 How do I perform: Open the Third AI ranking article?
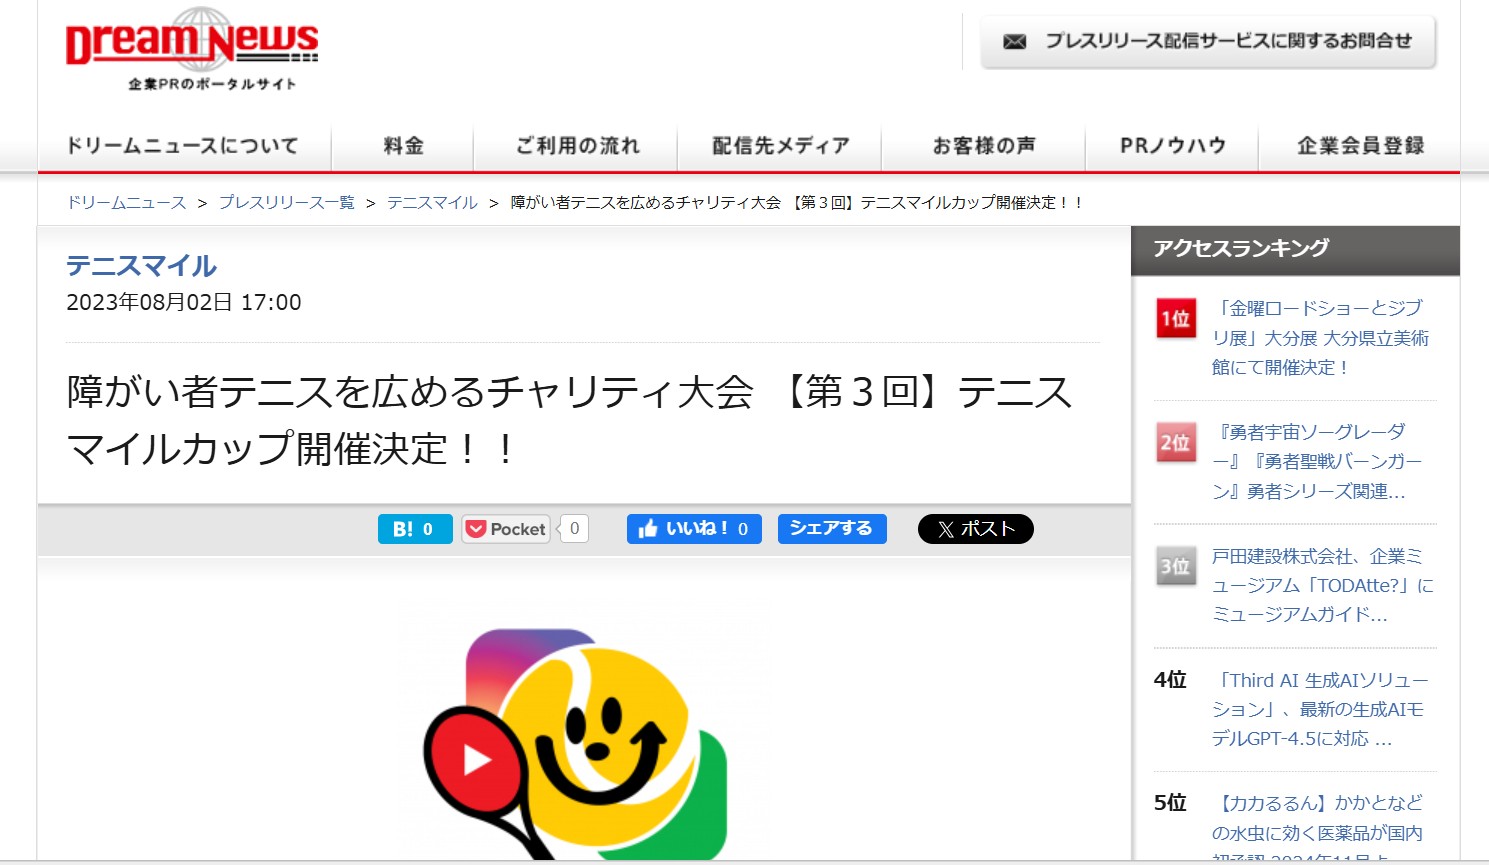coord(1319,709)
